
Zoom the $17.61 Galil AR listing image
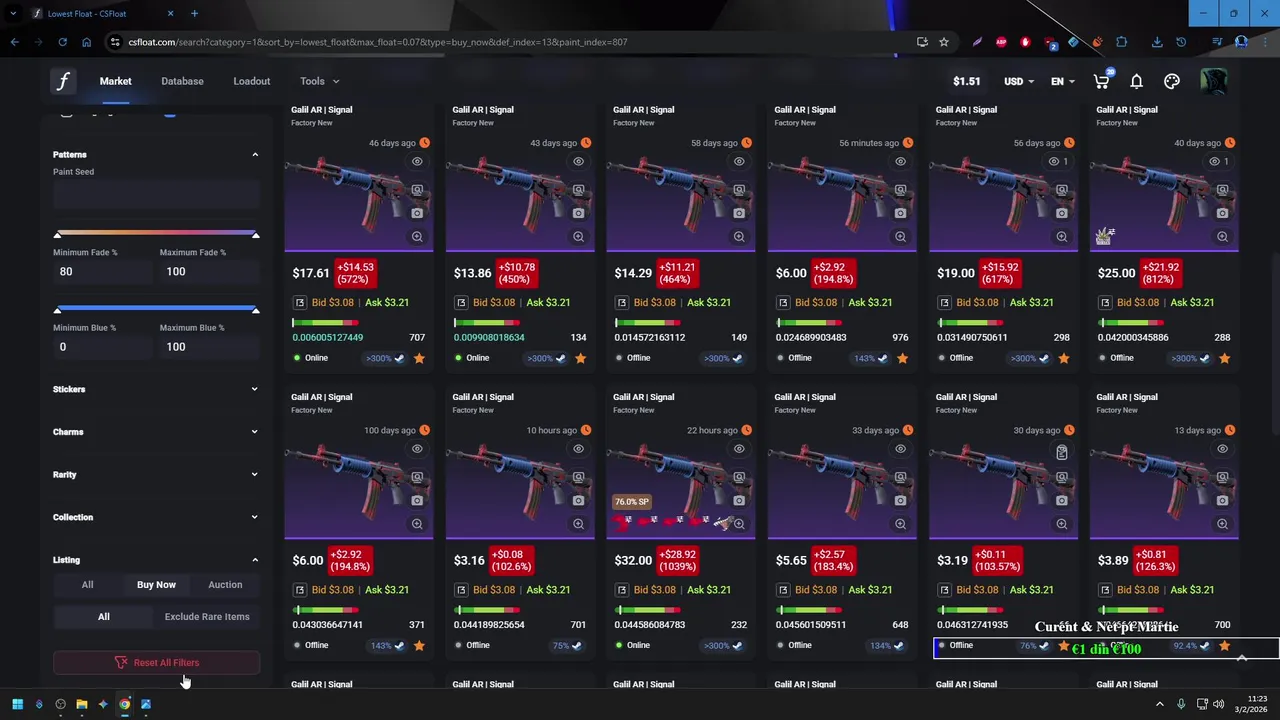pos(417,237)
